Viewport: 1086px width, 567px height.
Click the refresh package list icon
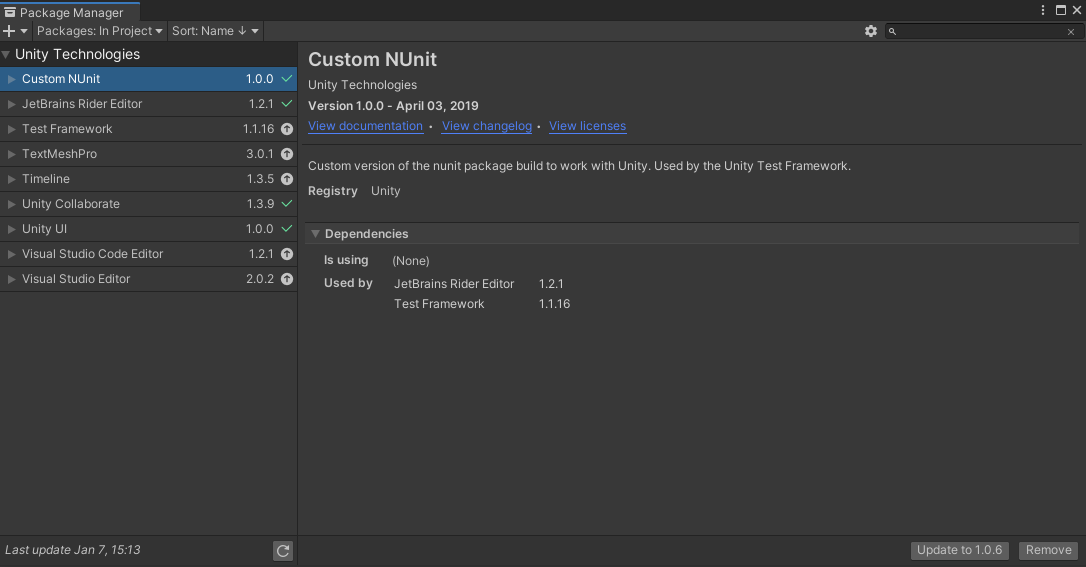(283, 551)
